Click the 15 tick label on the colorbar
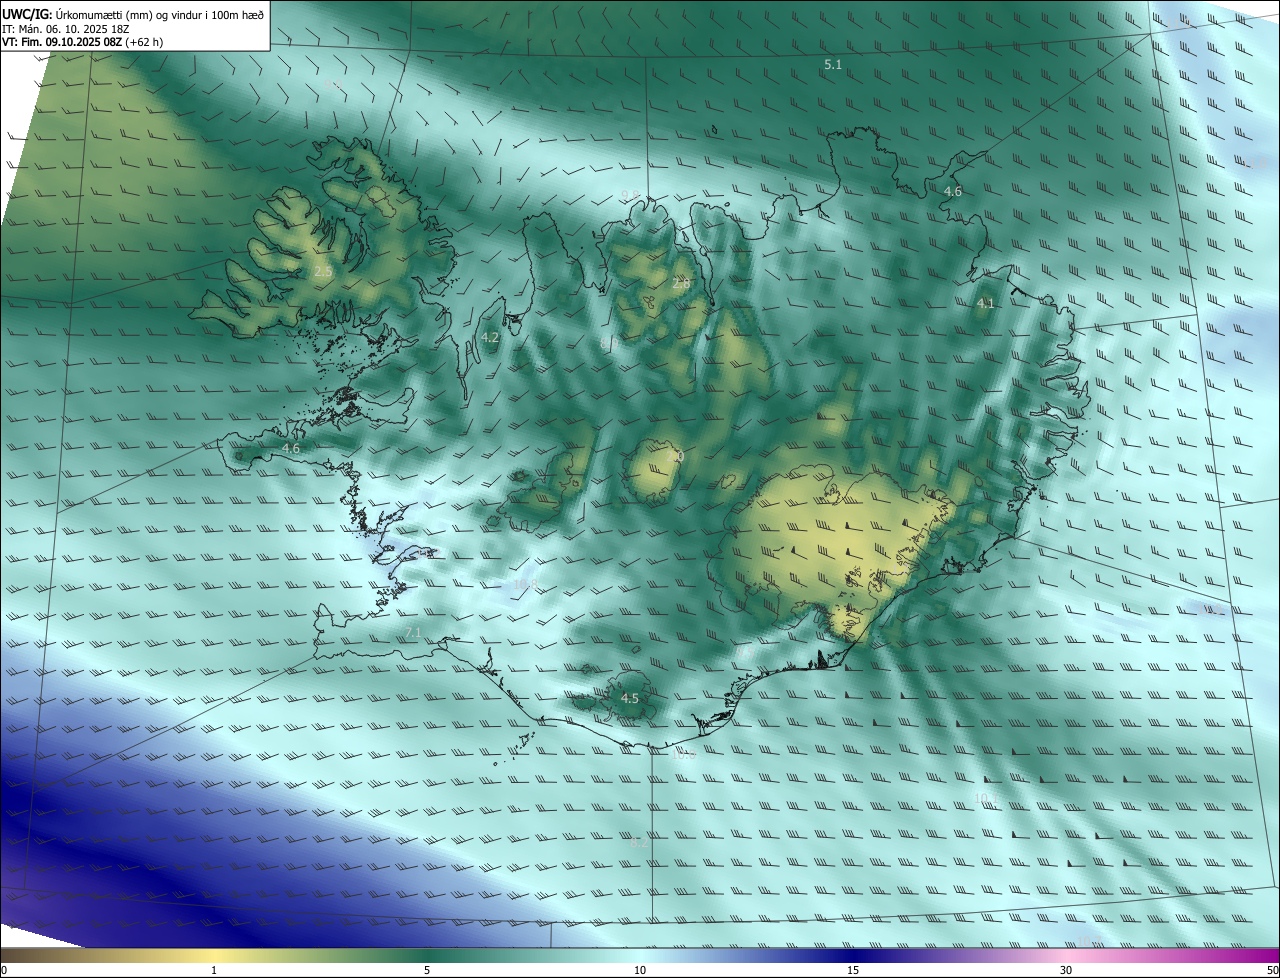The height and width of the screenshot is (978, 1280). coord(853,970)
